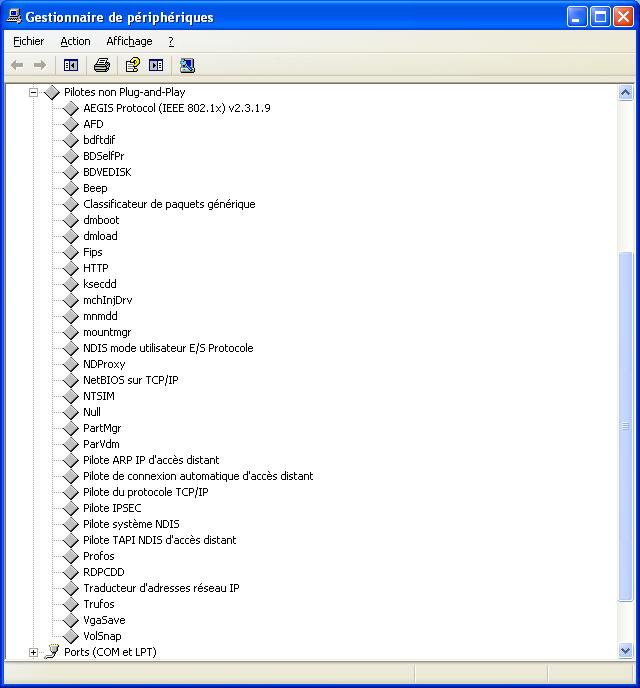Select Pilote ARP IP d'accès distant

(x=151, y=460)
